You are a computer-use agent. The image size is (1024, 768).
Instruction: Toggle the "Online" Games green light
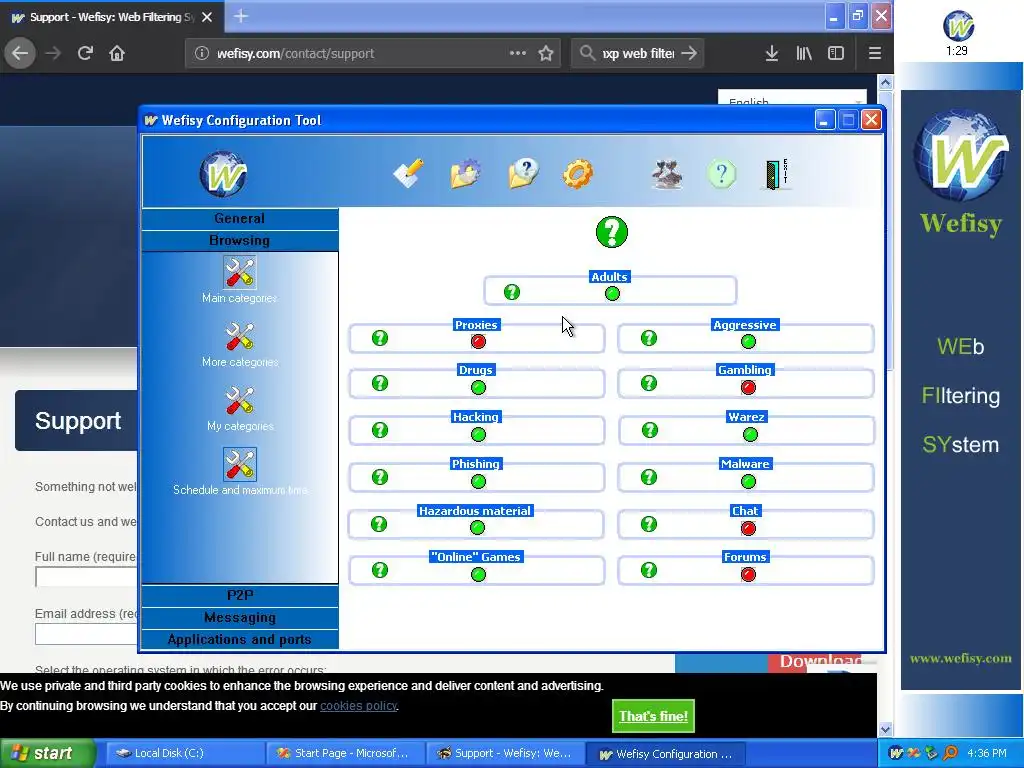[x=479, y=575]
